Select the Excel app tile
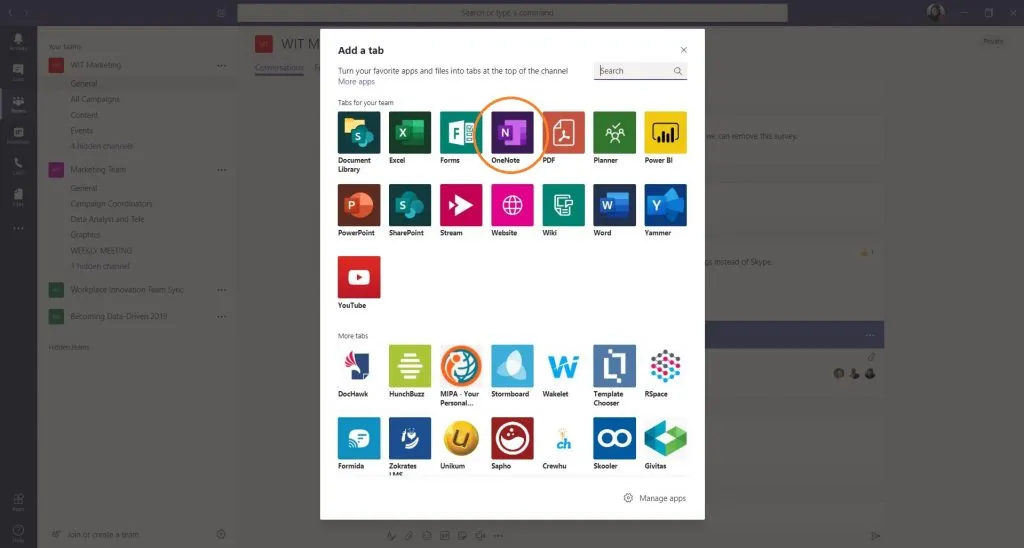Image resolution: width=1024 pixels, height=548 pixels. point(409,133)
